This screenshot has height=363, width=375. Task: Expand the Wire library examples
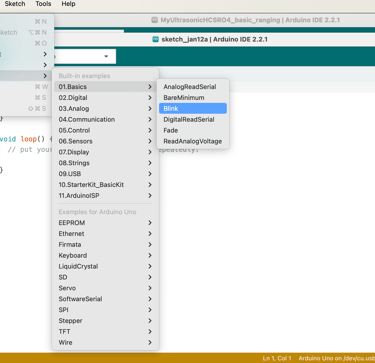(x=105, y=342)
